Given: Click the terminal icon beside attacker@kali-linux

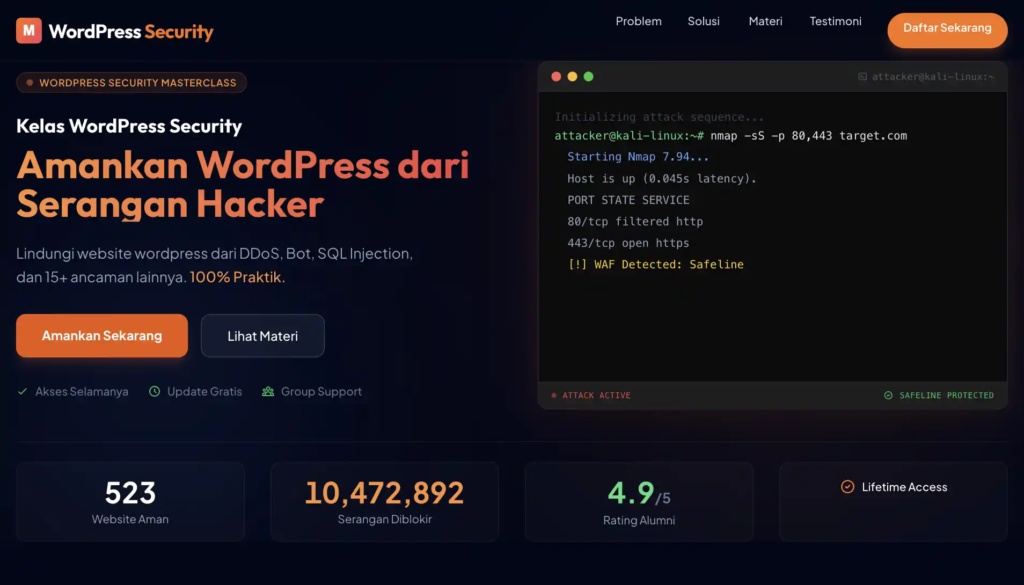Looking at the screenshot, I should click(862, 75).
